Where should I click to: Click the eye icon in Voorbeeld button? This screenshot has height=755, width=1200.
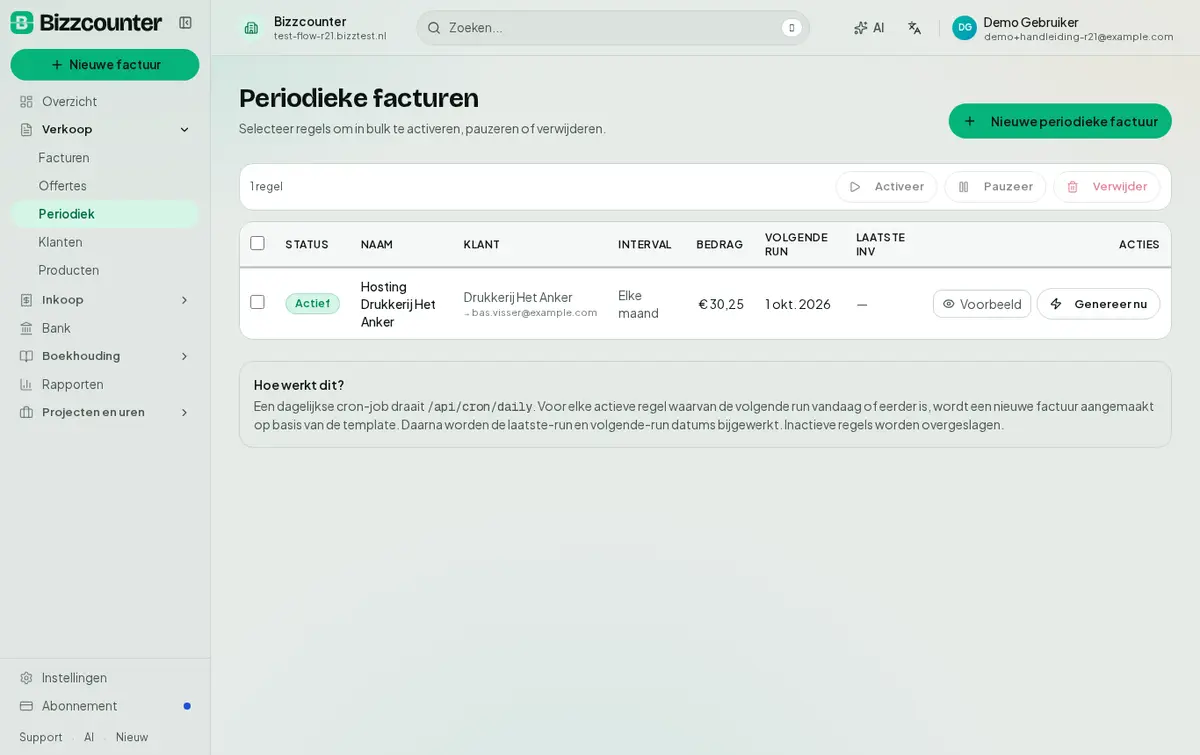[x=949, y=304]
